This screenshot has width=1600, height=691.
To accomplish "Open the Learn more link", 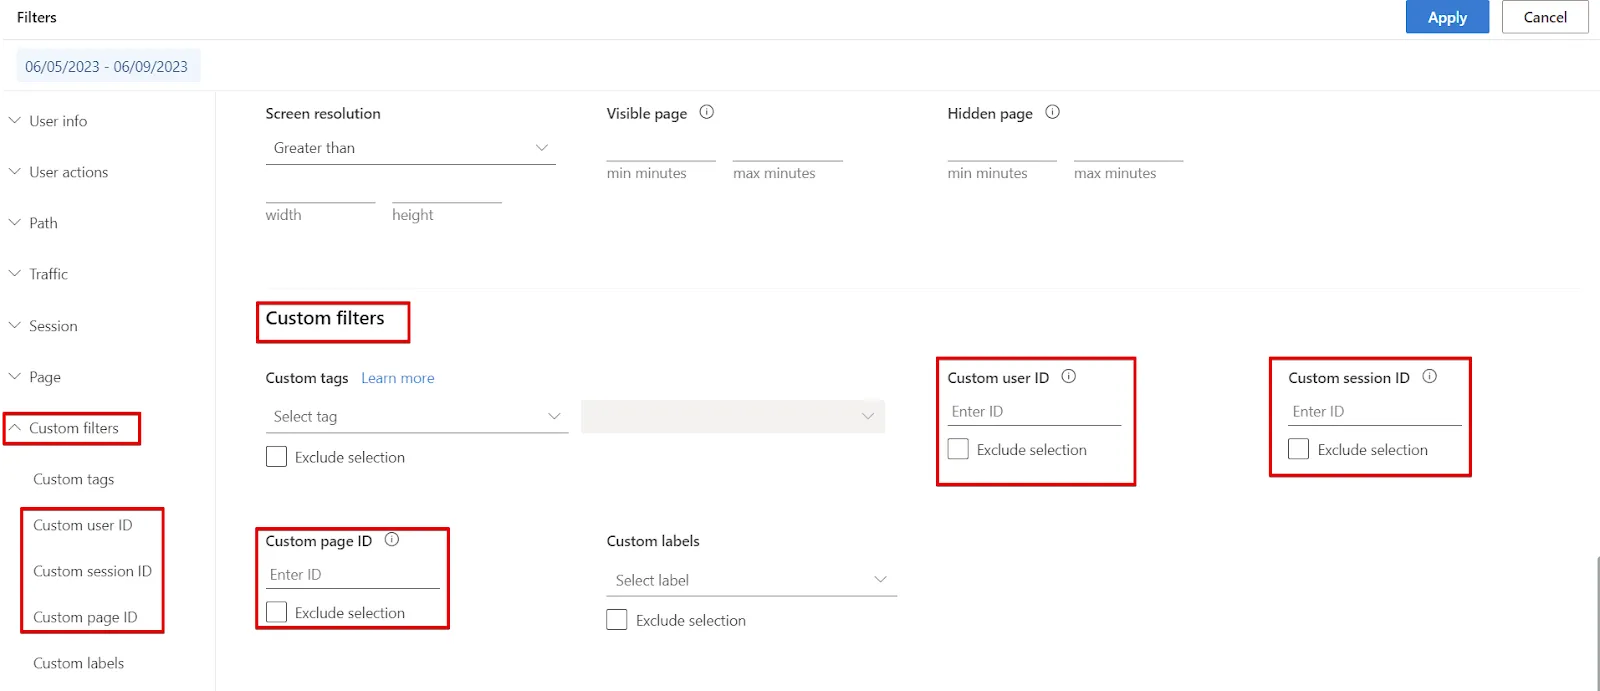I will coord(398,378).
